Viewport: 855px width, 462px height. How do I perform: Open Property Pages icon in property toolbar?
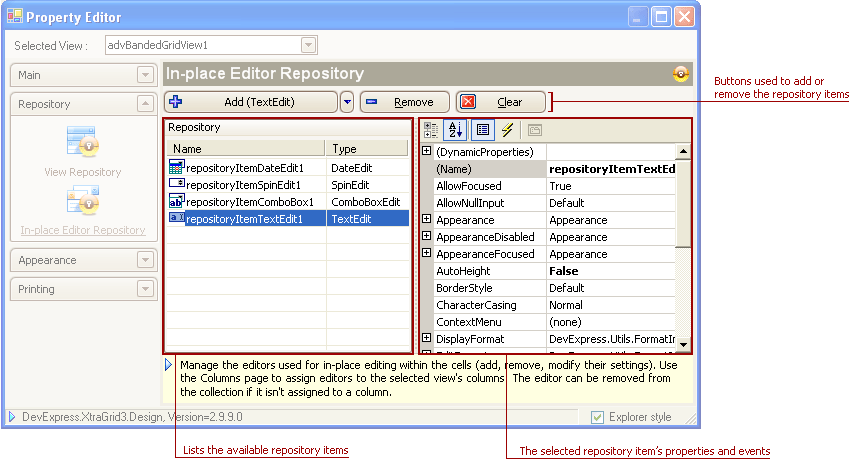(535, 130)
